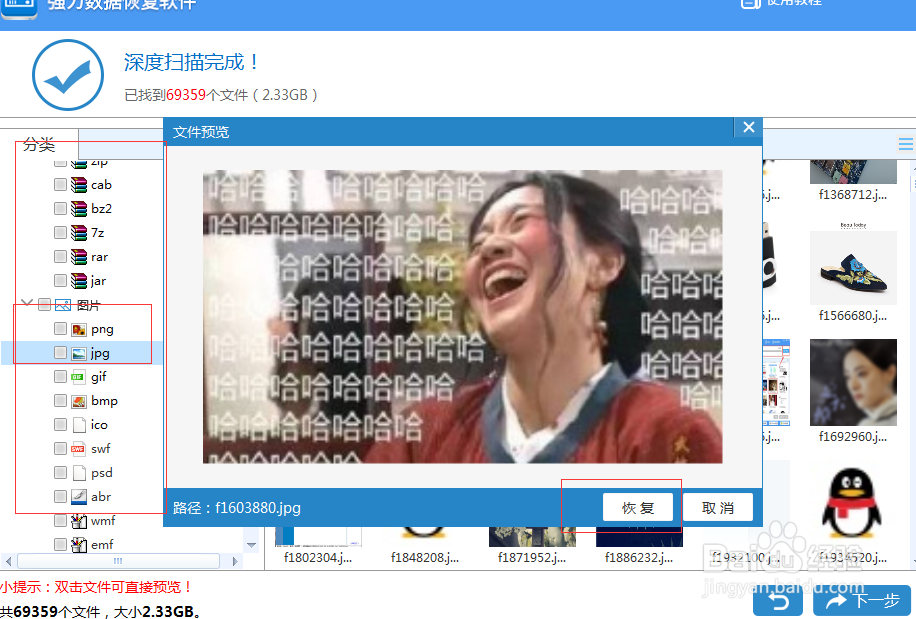The height and width of the screenshot is (619, 916).
Task: Click the horizontal scrollbar left arrow
Action: pyautogui.click(x=8, y=562)
